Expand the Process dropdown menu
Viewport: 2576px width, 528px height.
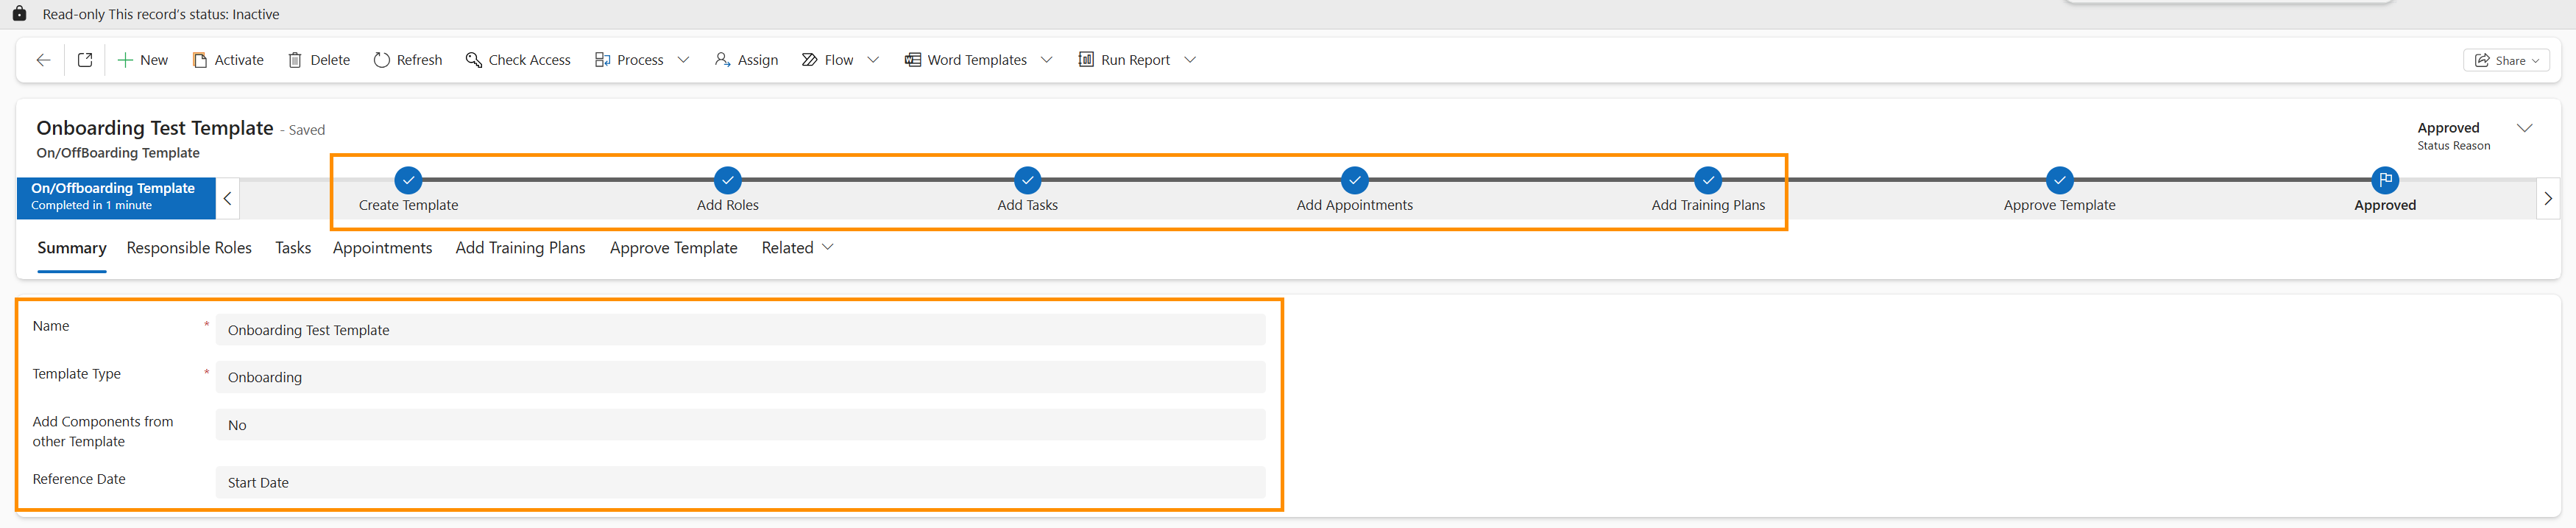(x=684, y=60)
